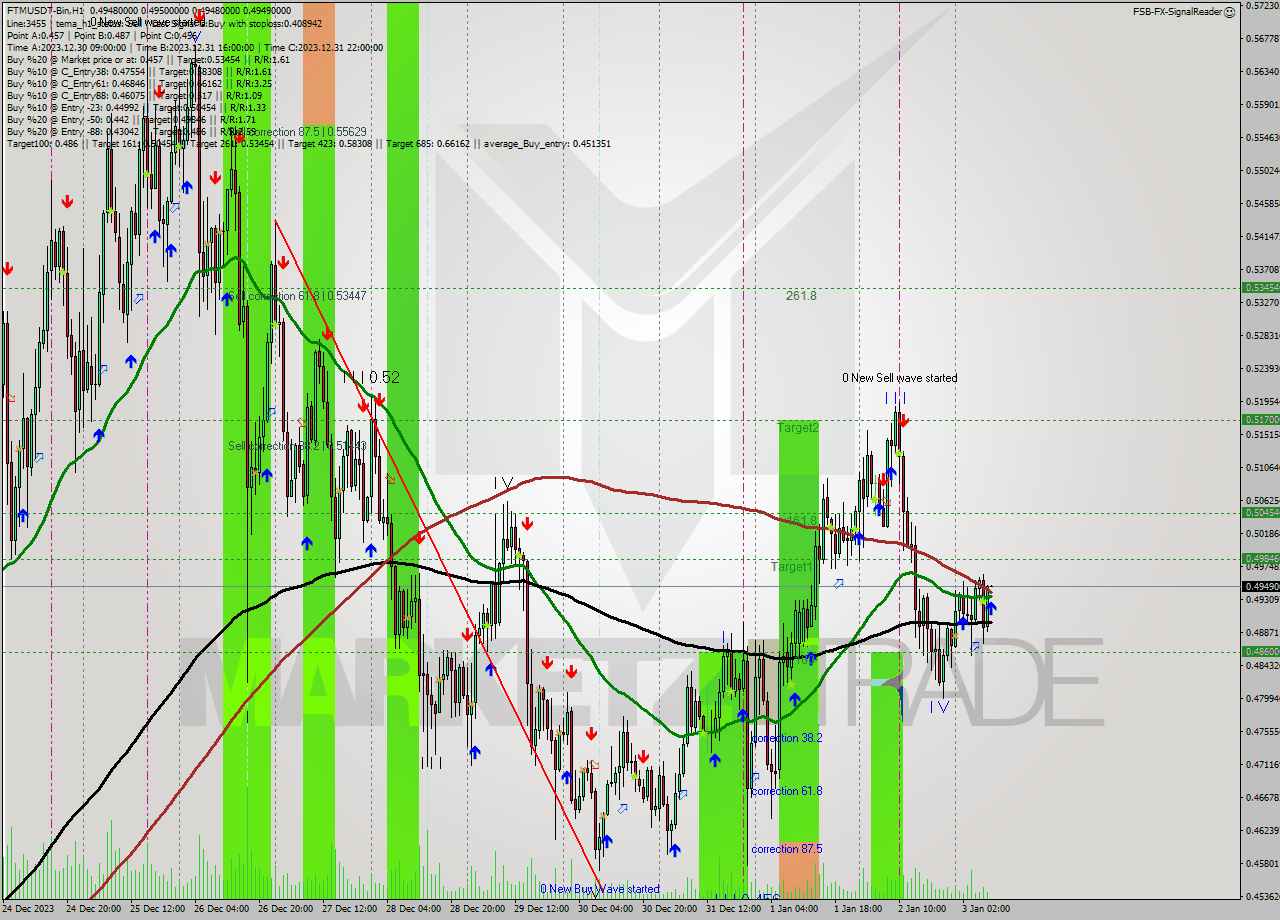Click the FSB-FX-SignalReader expert advisor label
Viewport: 1280px width, 920px height.
[x=1177, y=12]
